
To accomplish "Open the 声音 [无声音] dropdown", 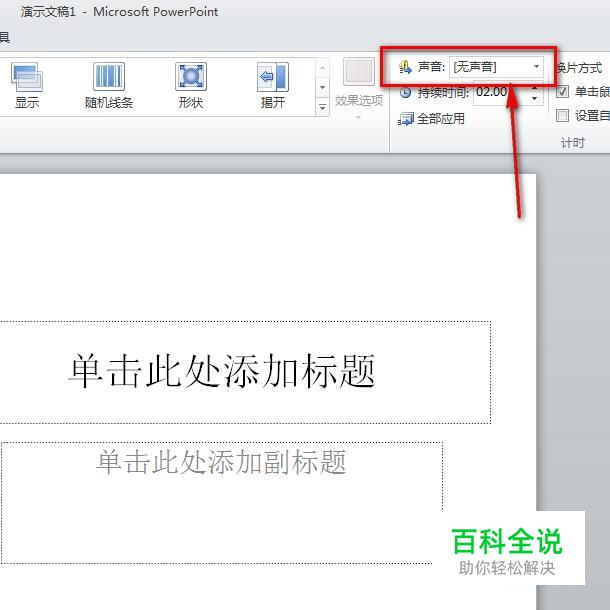I will click(496, 67).
